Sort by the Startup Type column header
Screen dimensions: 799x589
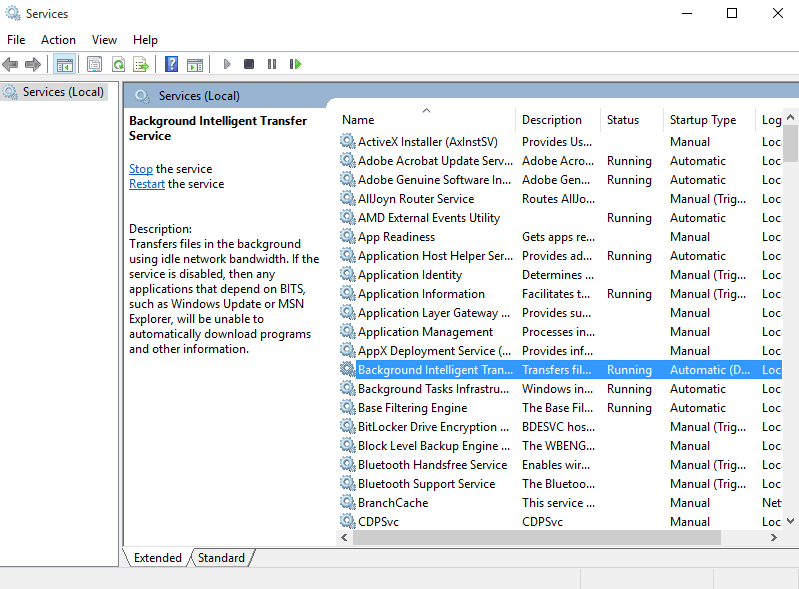[702, 120]
